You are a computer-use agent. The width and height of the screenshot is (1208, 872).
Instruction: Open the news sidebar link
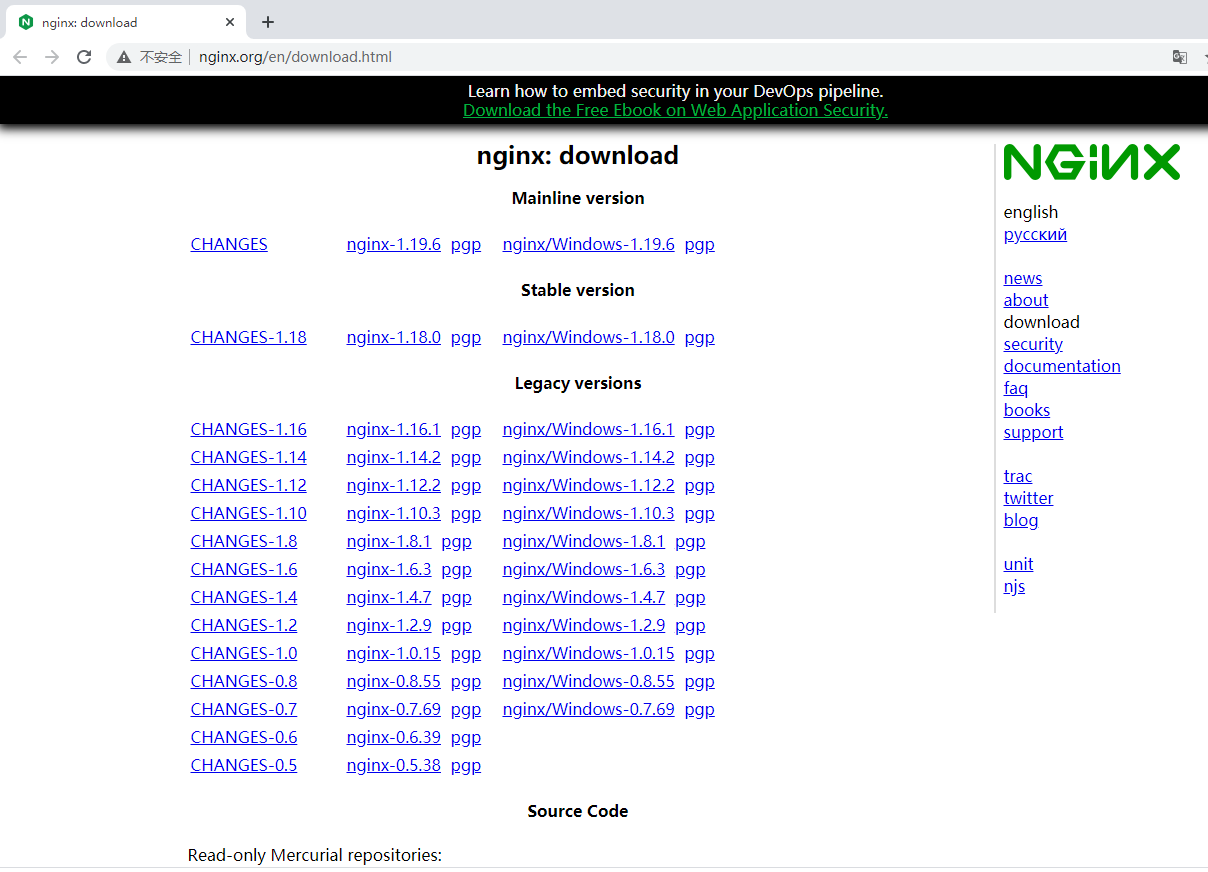[1022, 278]
